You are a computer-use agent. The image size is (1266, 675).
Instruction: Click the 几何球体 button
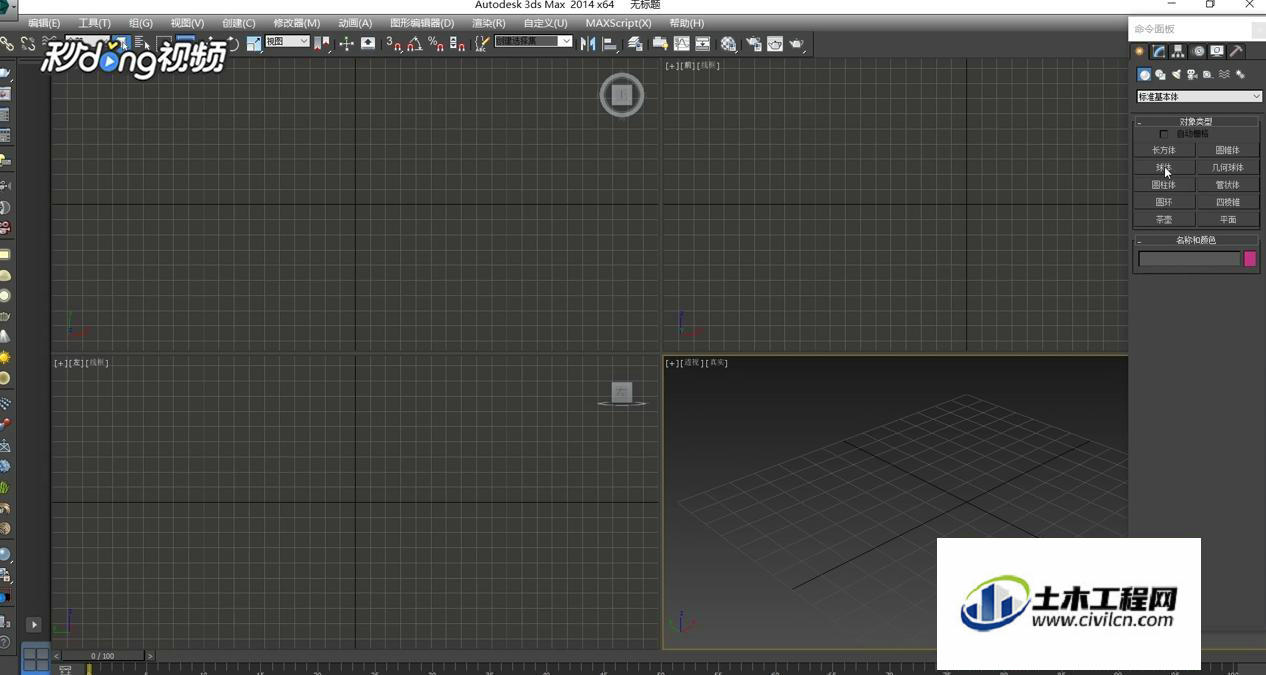point(1228,167)
